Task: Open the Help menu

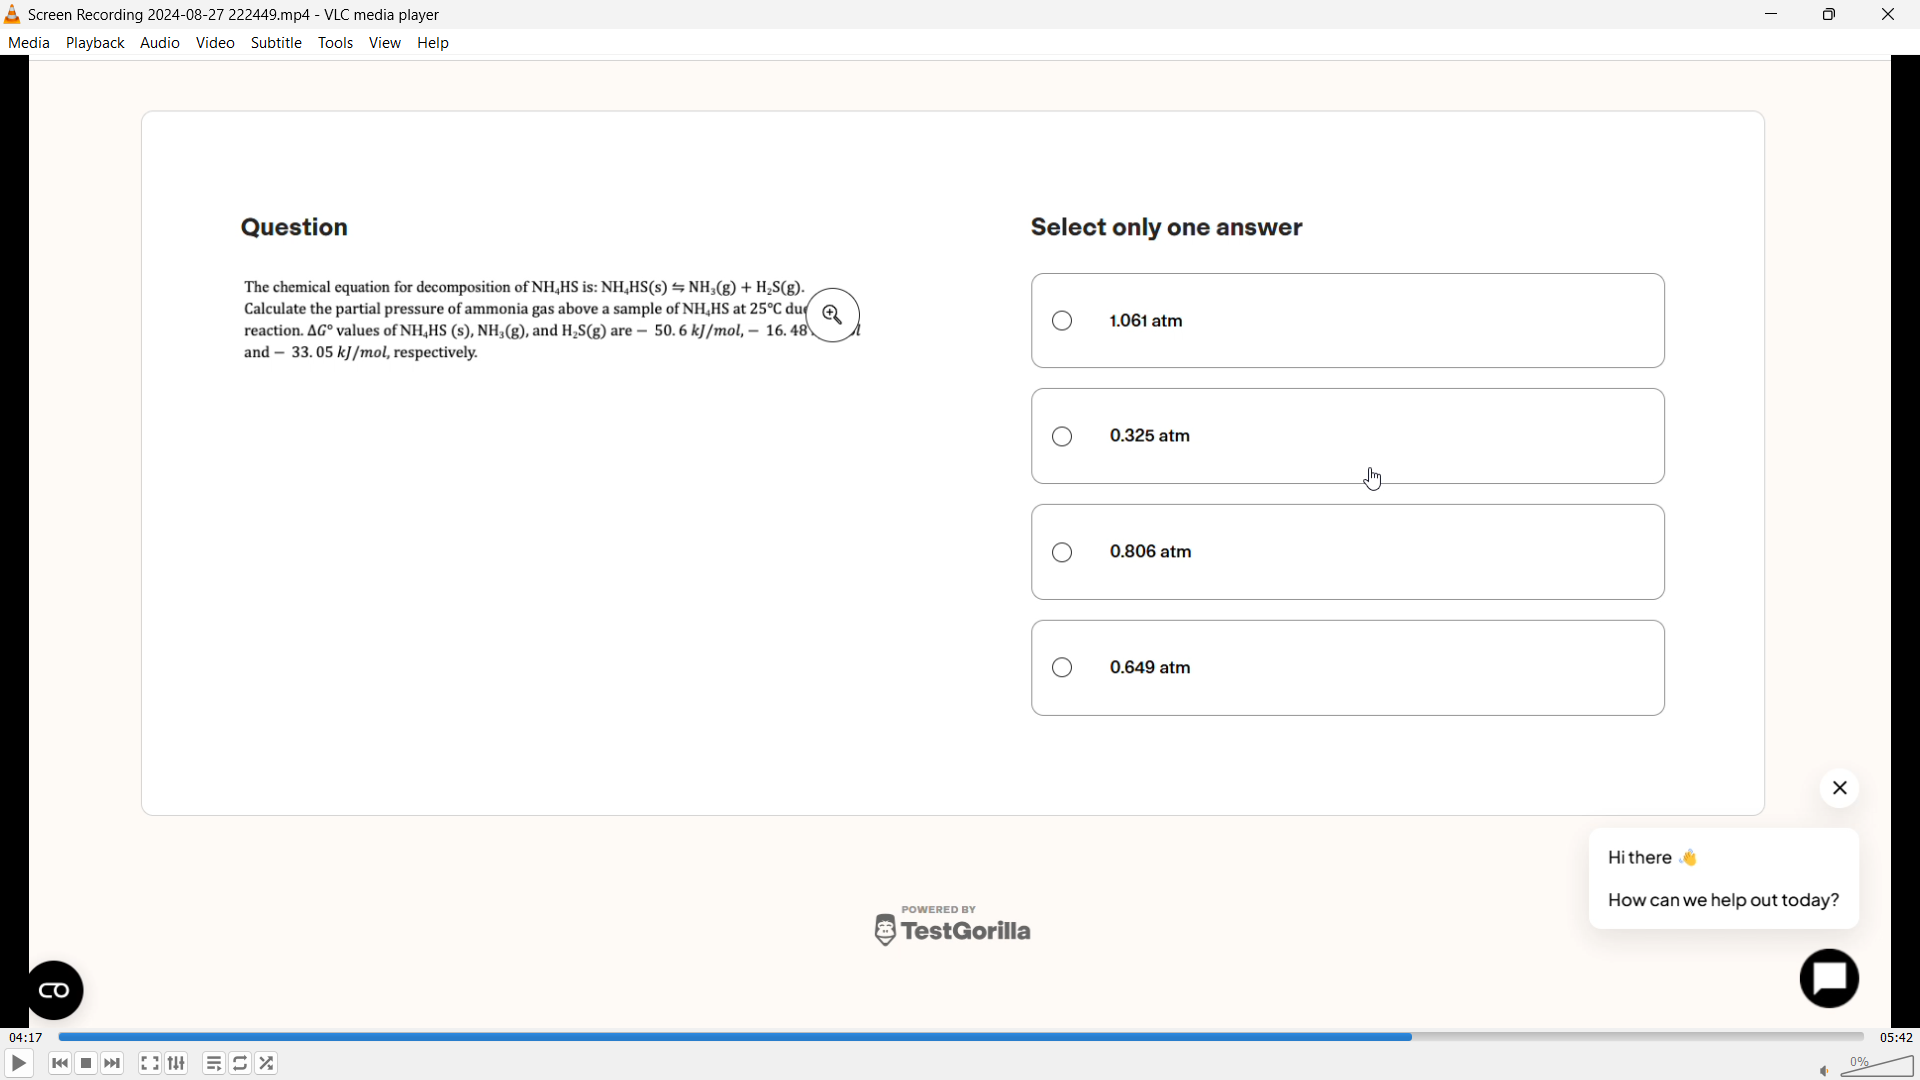Action: (x=434, y=43)
